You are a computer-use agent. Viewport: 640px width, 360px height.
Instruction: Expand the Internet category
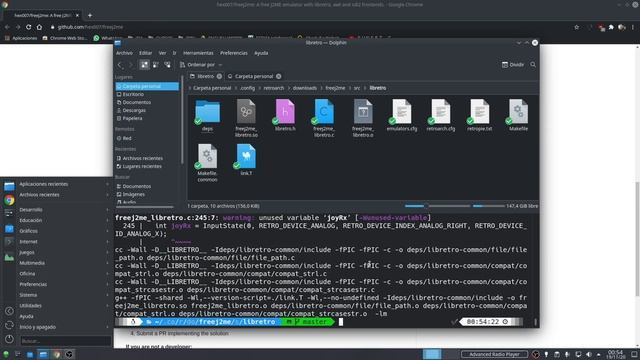point(63,242)
